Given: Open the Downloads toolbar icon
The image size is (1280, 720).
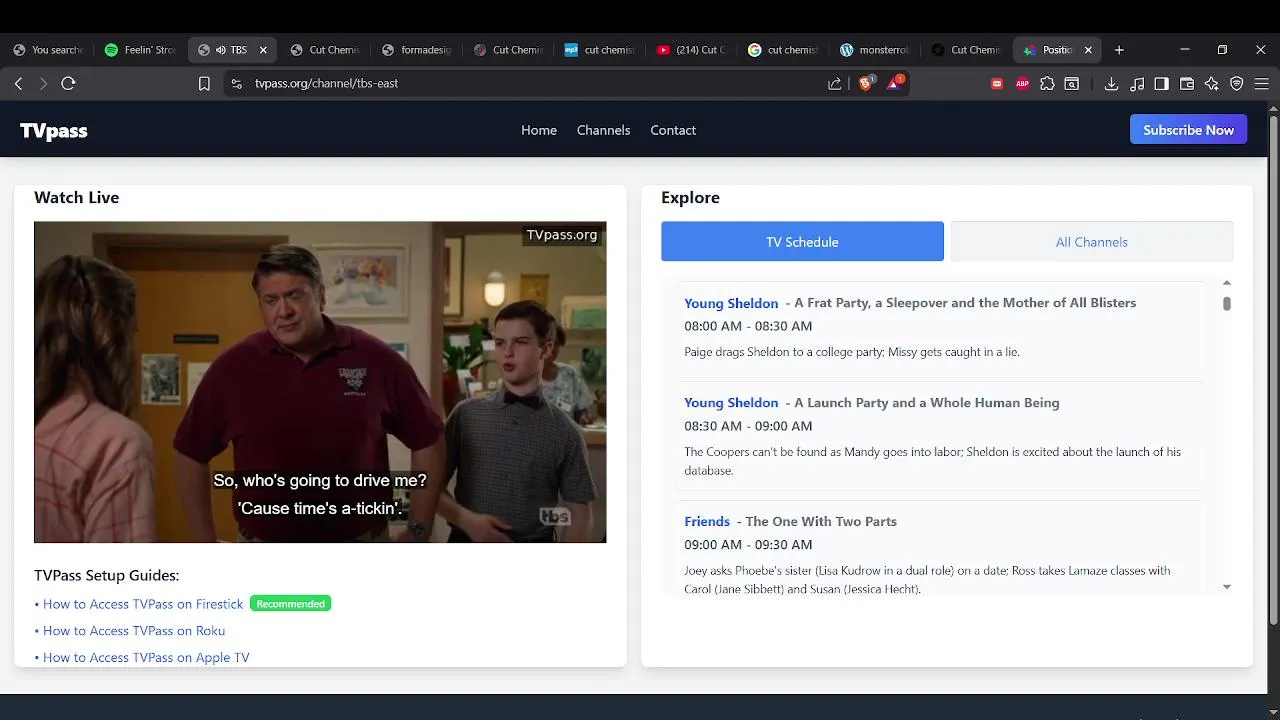Looking at the screenshot, I should 1111,84.
